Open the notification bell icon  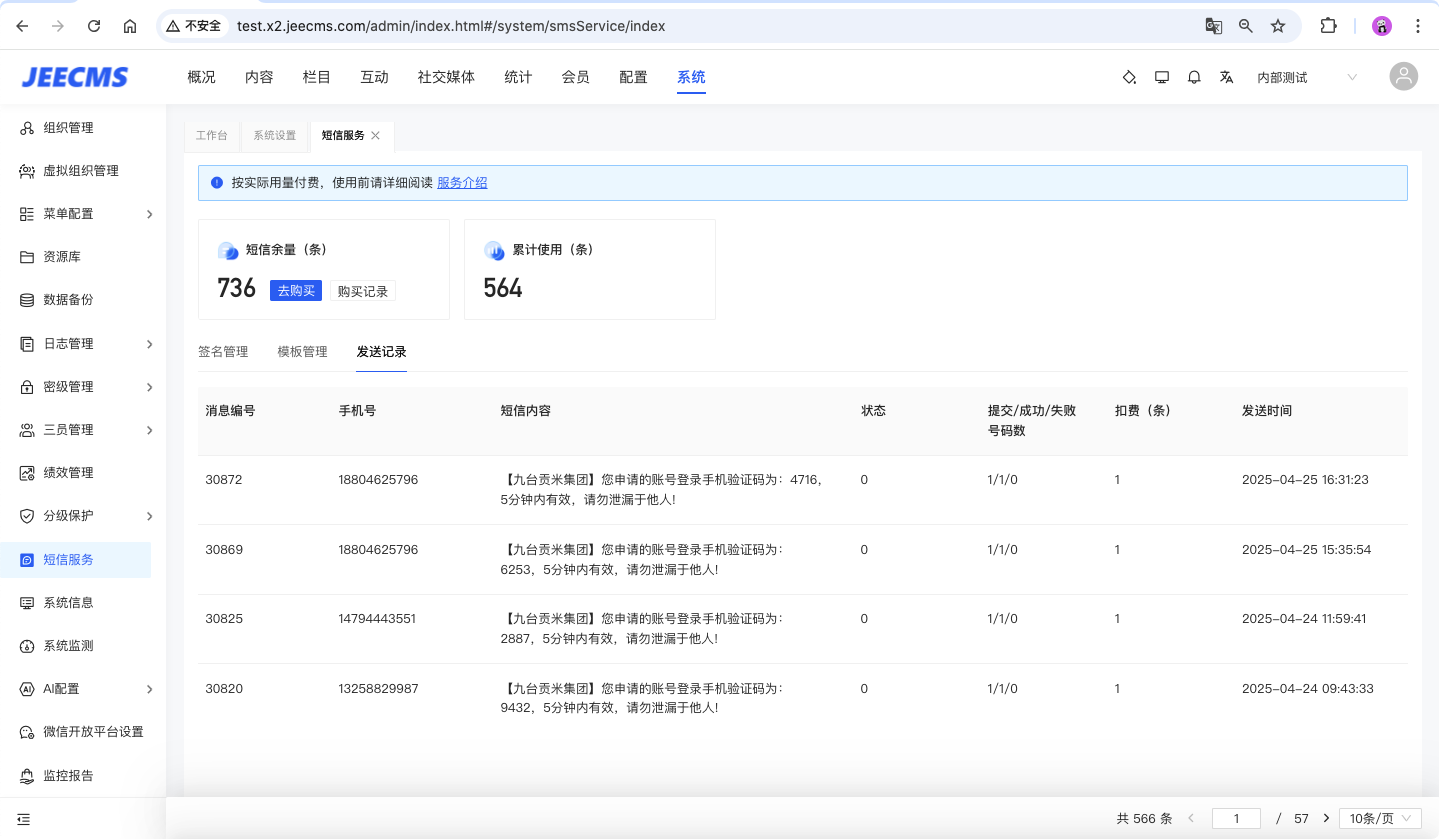click(1194, 77)
